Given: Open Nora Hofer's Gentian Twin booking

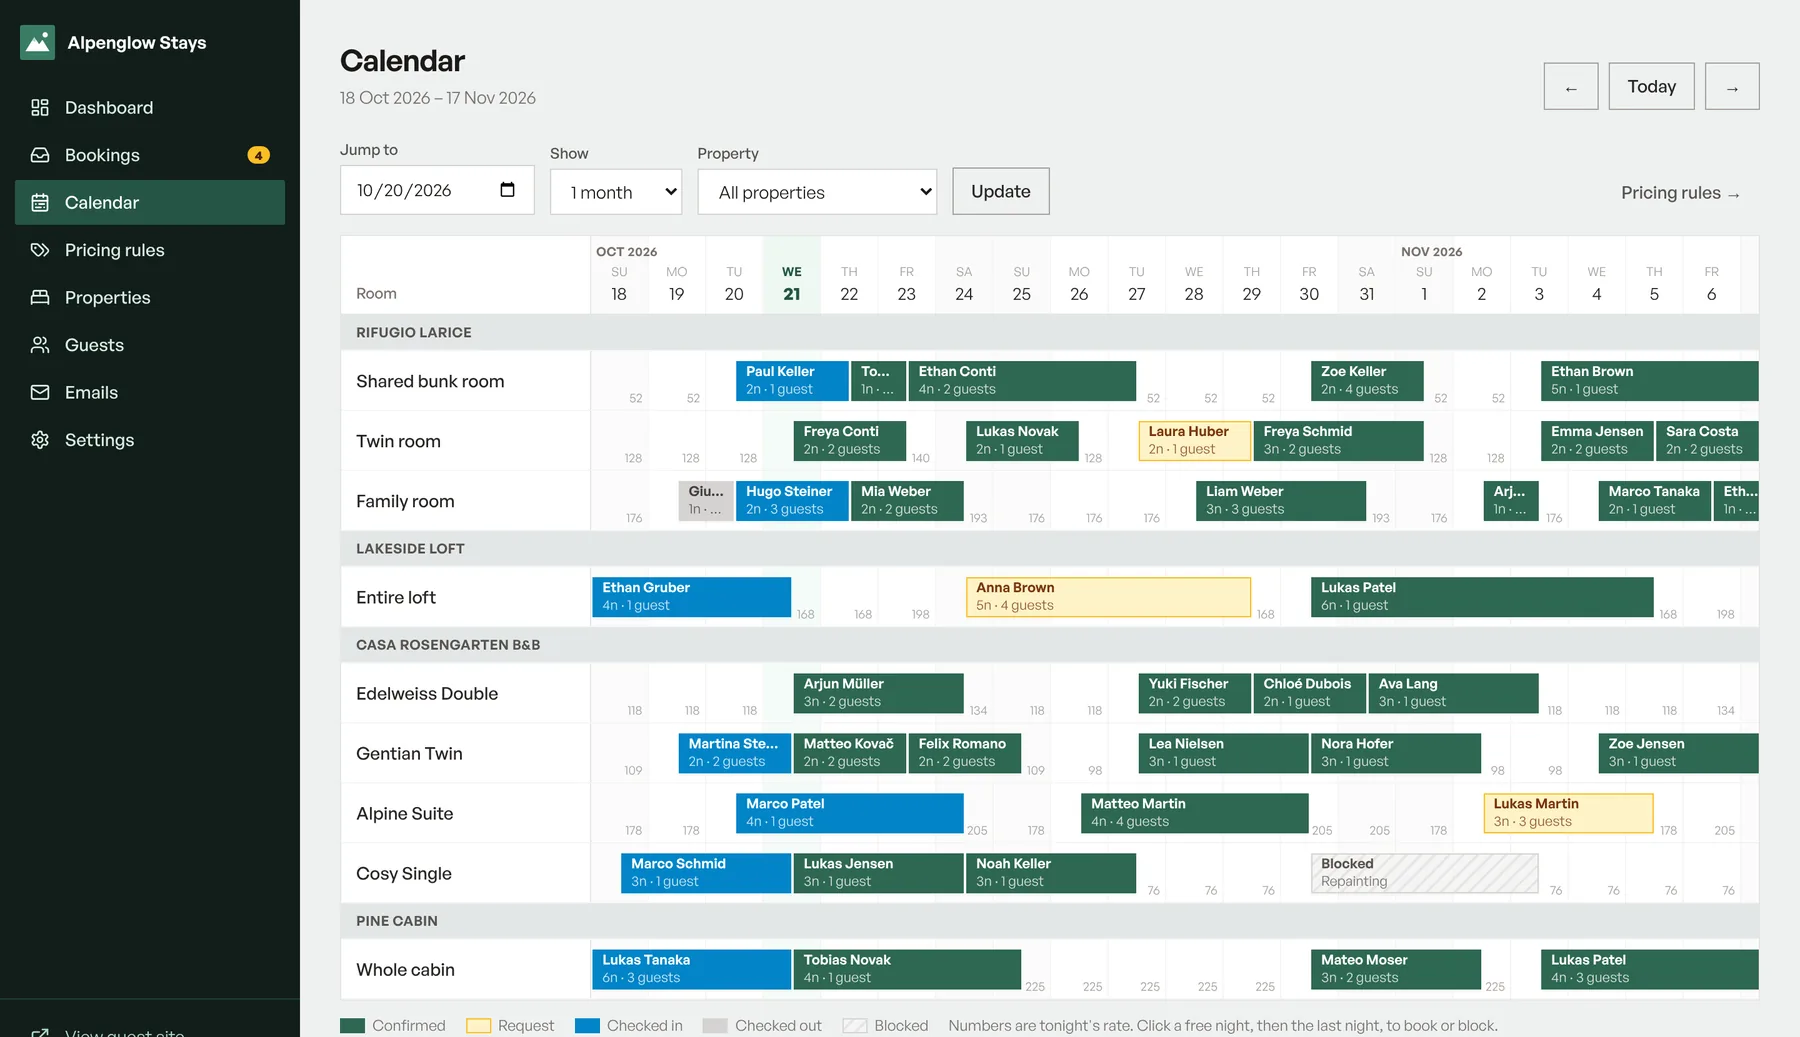Looking at the screenshot, I should [1395, 753].
